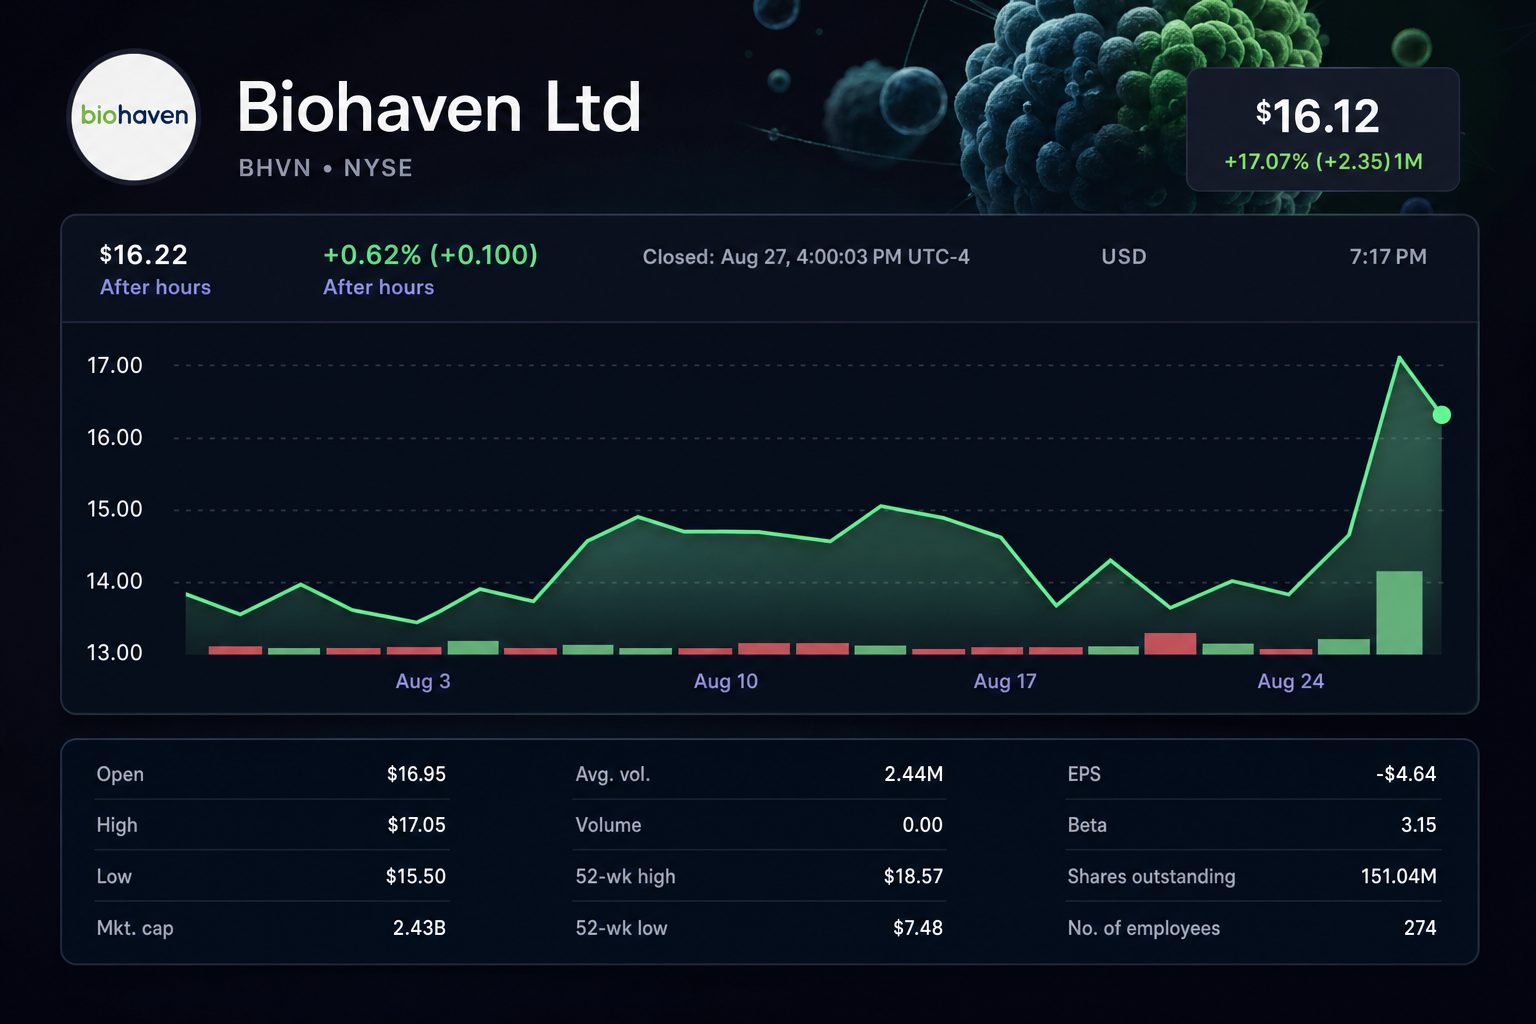Click the Aug 24 axis label
This screenshot has height=1024, width=1536.
click(x=1290, y=681)
